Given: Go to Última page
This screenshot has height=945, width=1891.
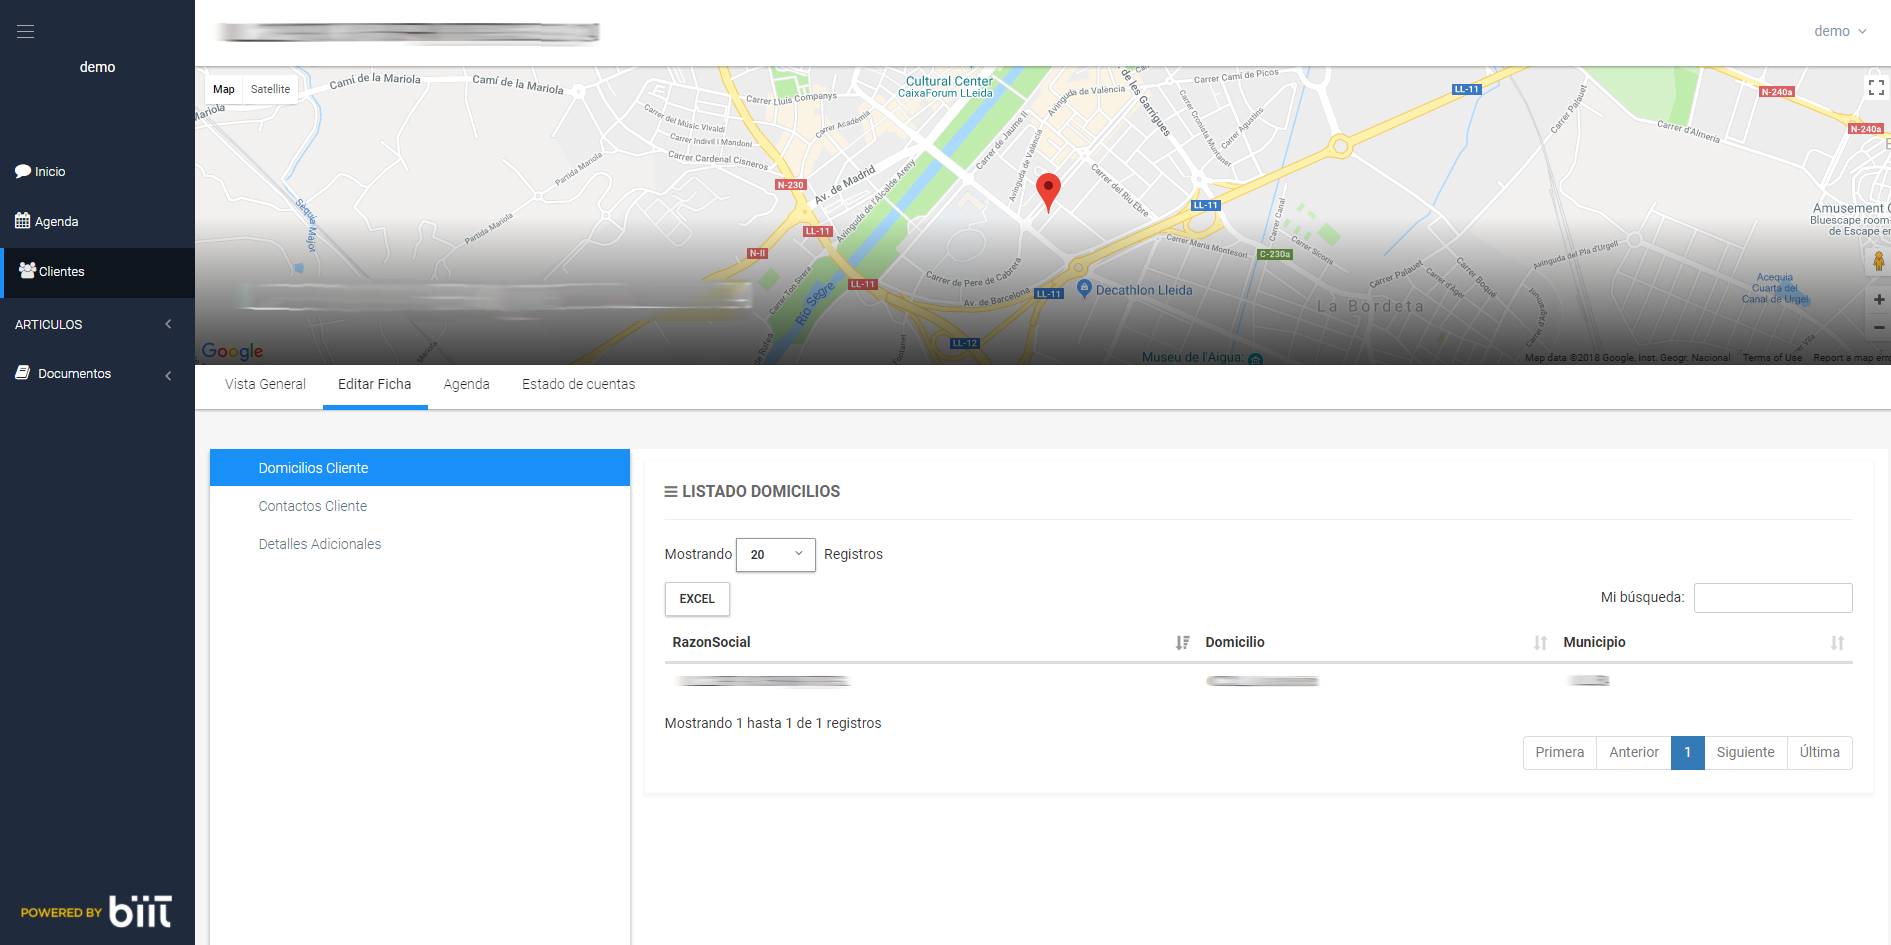Looking at the screenshot, I should (1820, 753).
